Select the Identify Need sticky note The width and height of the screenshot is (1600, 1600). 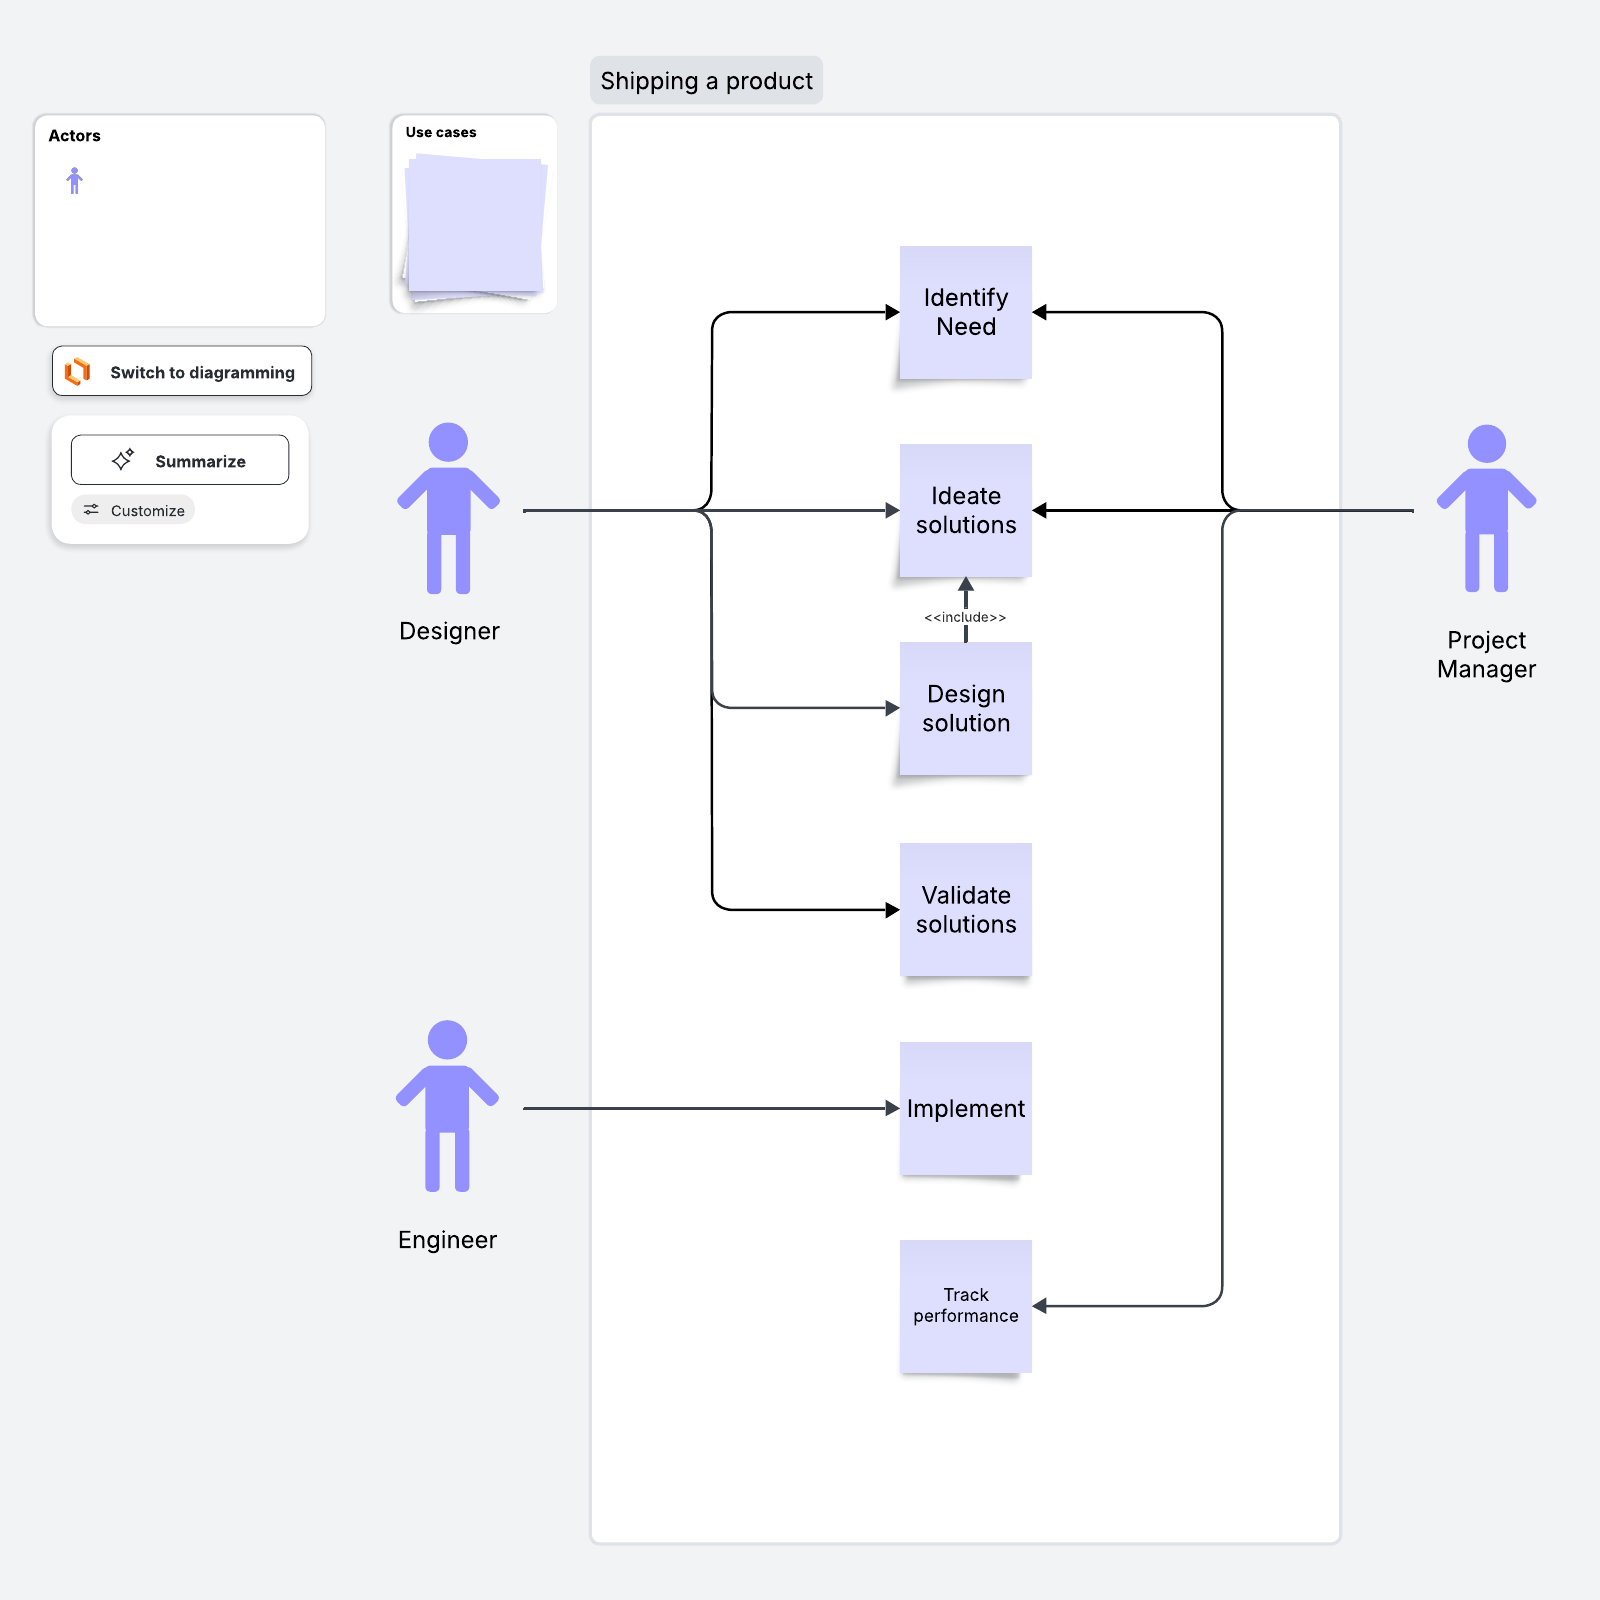[x=964, y=311]
